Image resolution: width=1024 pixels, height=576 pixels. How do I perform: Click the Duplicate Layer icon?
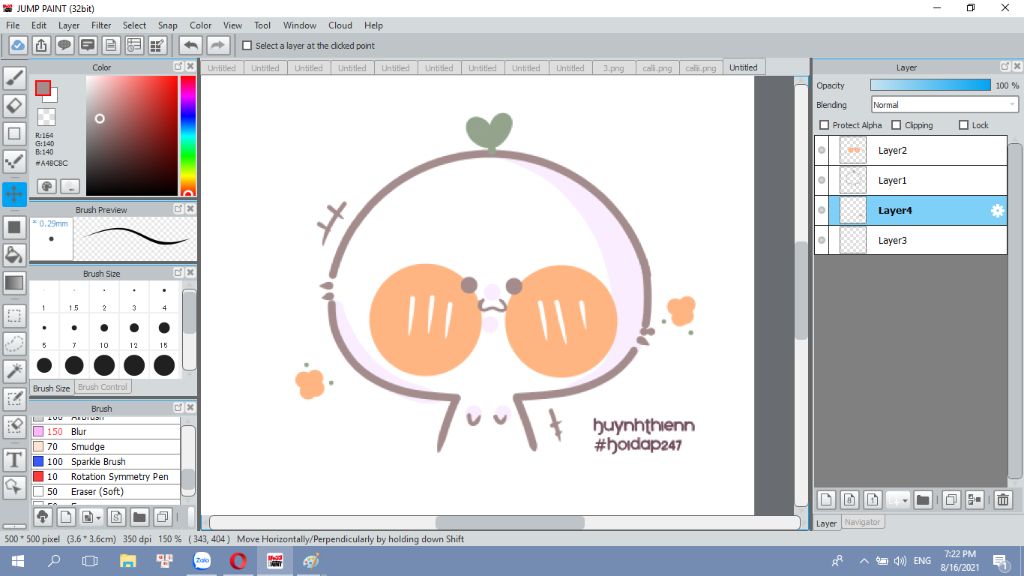pos(951,500)
